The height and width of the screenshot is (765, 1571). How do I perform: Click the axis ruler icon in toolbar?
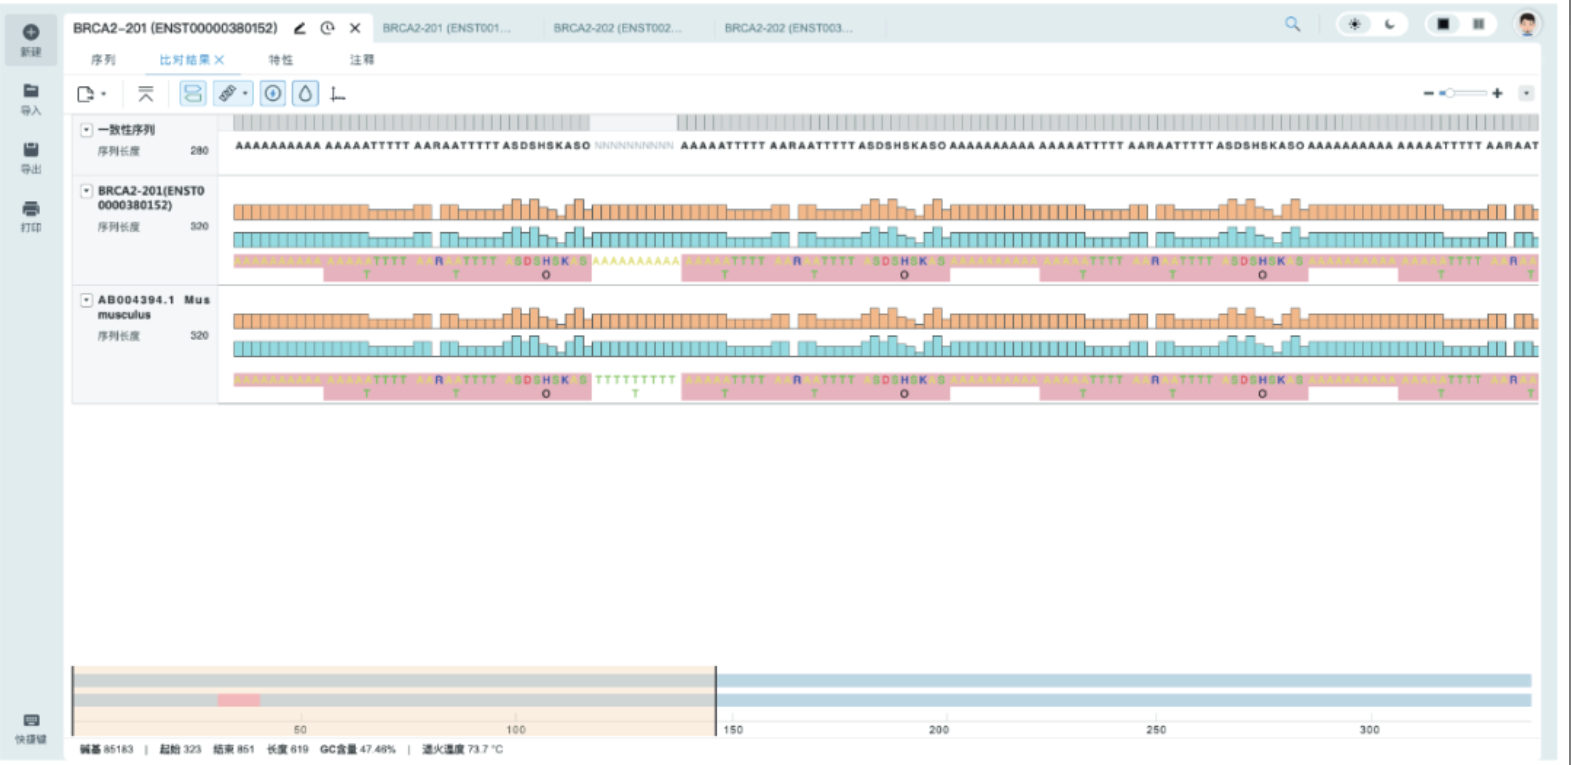click(x=338, y=94)
